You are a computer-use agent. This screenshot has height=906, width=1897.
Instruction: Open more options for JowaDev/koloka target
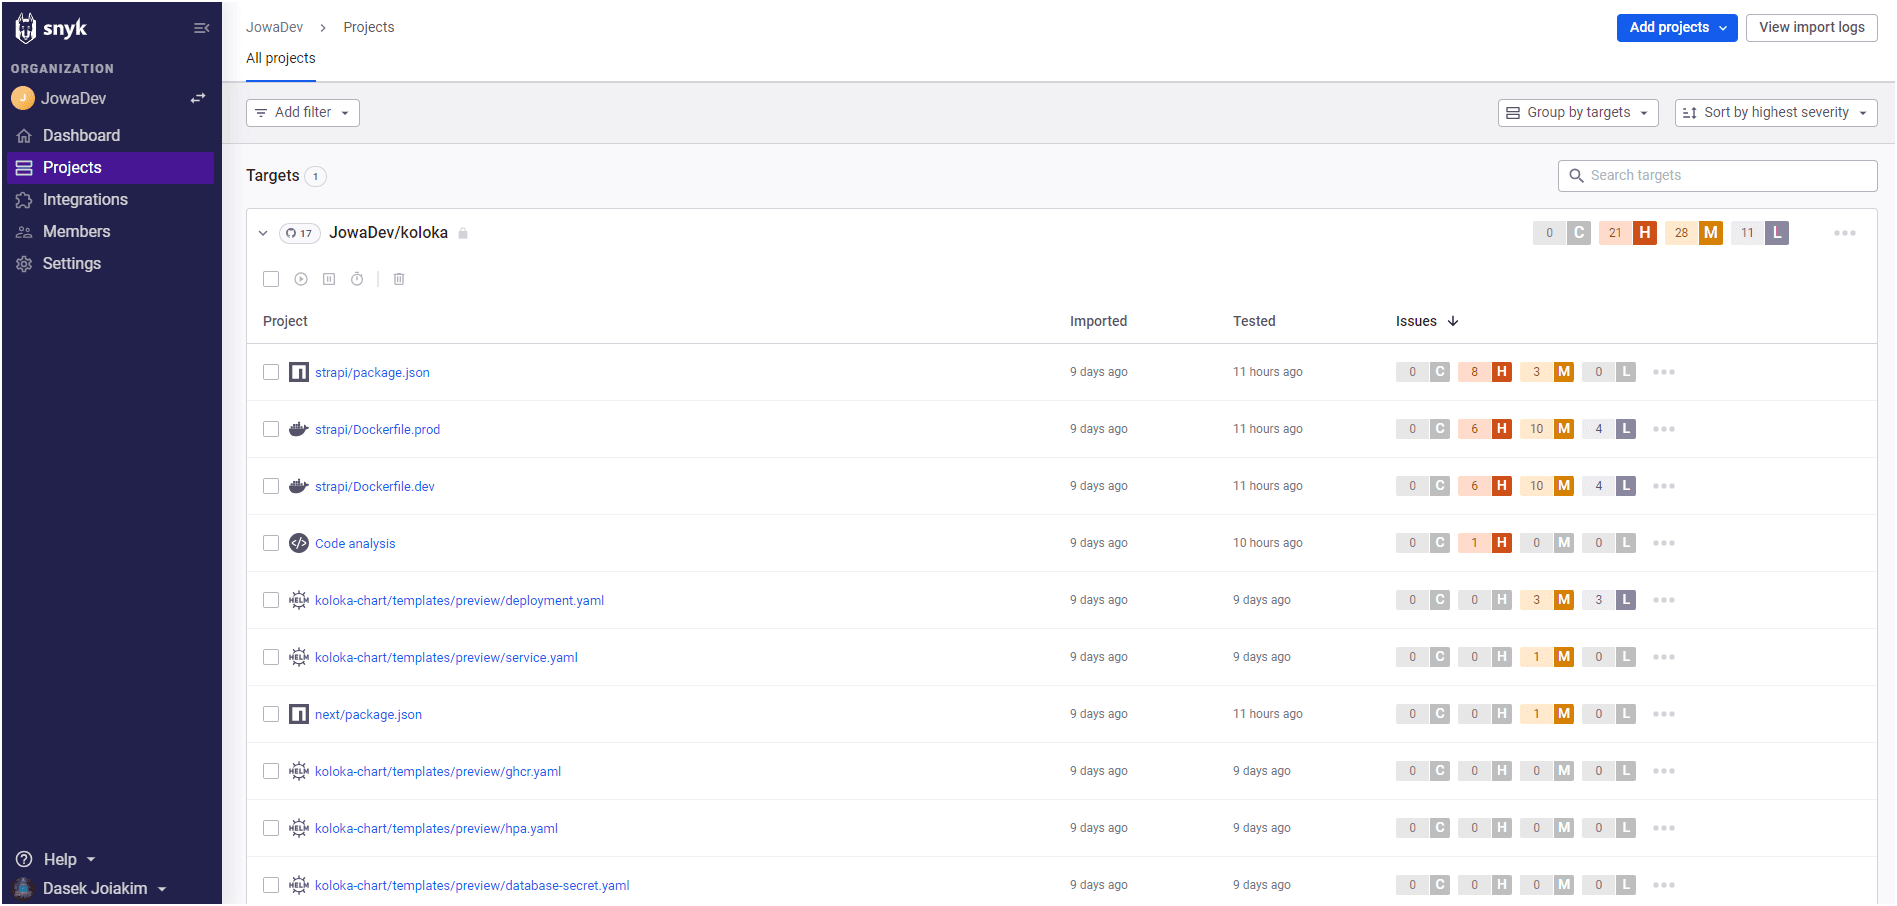pos(1845,233)
